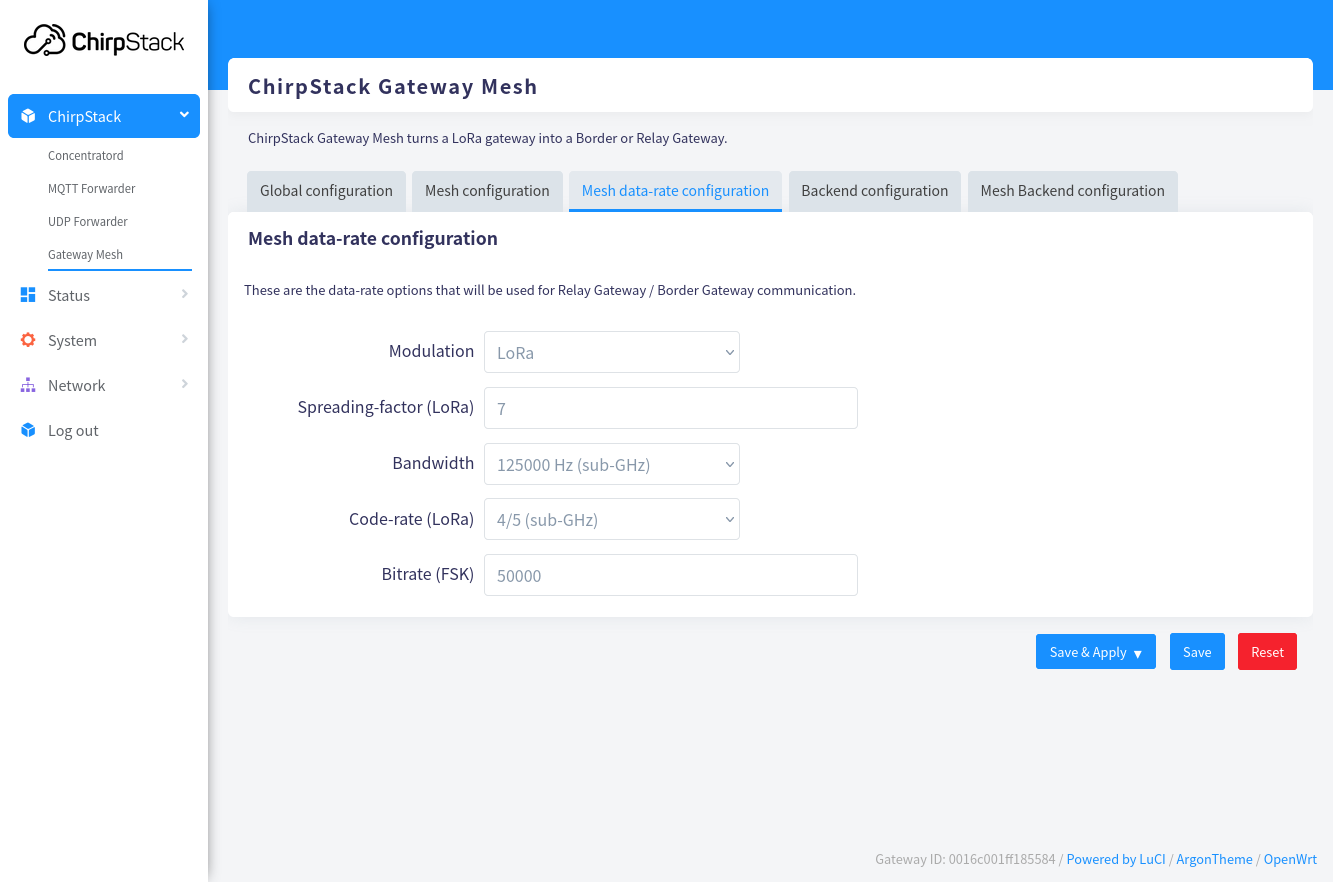Image resolution: width=1333 pixels, height=882 pixels.
Task: Click the Mesh data-rate configuration section heading
Action: click(373, 239)
